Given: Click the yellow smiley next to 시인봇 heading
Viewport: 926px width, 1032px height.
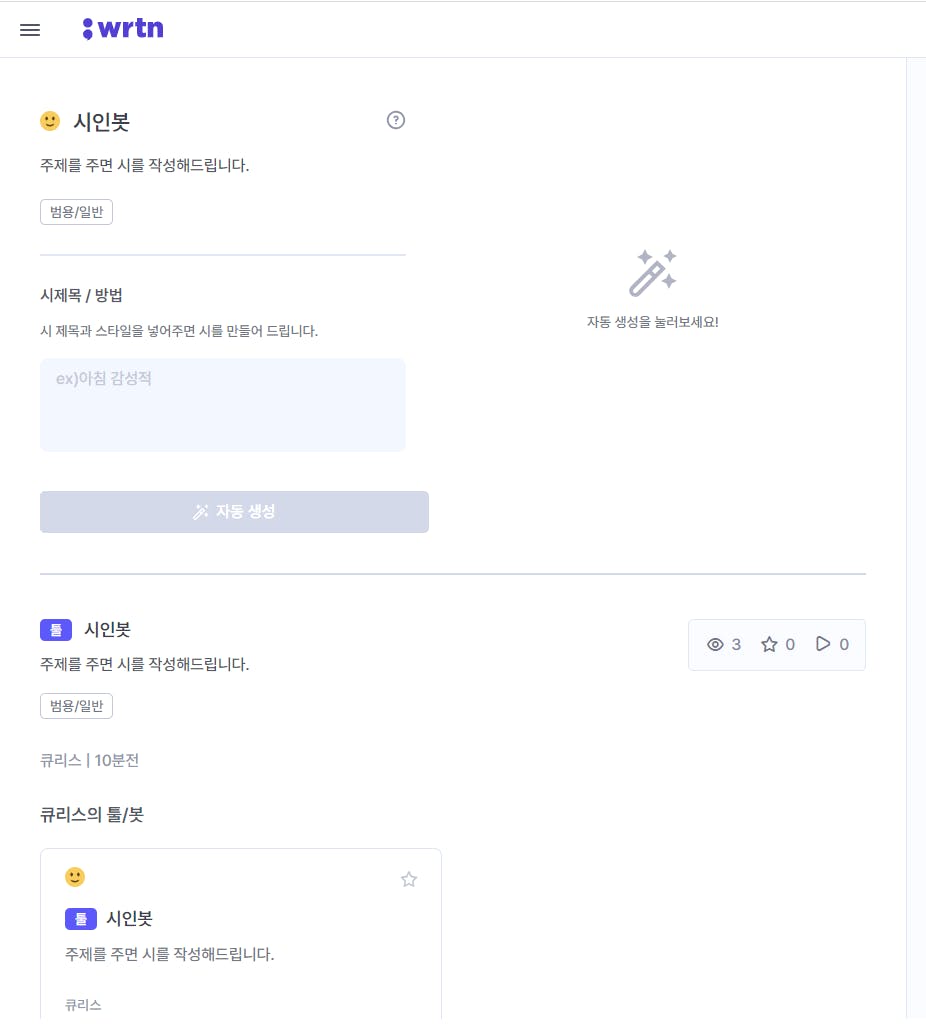Looking at the screenshot, I should coord(50,121).
